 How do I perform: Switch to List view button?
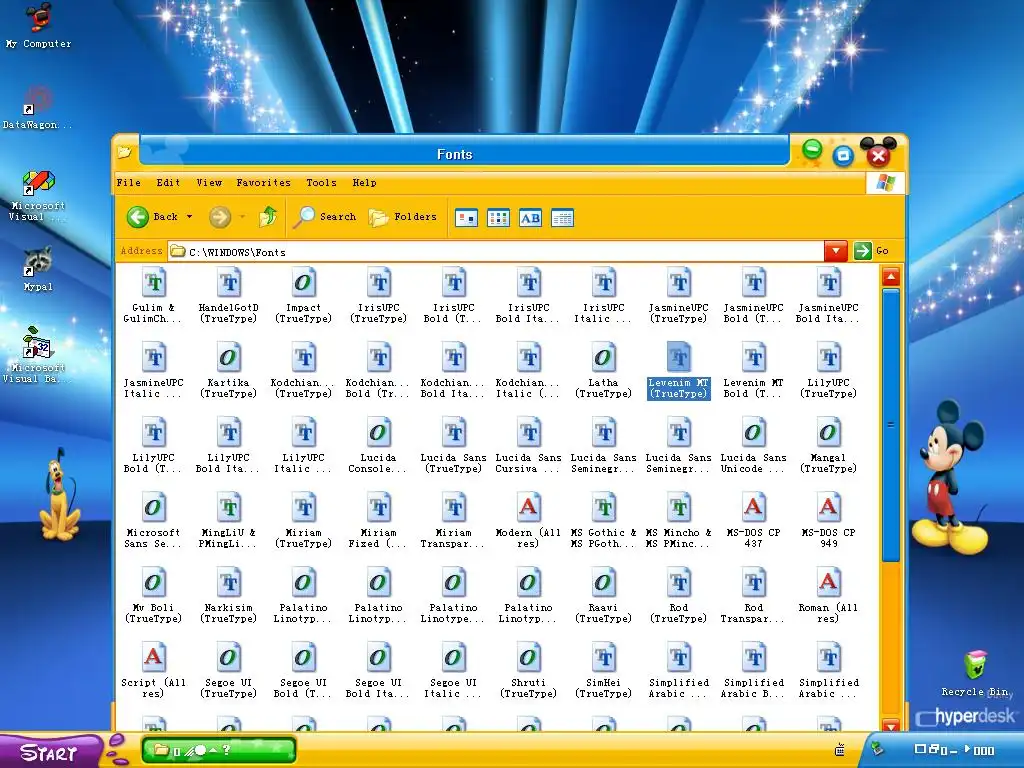click(x=498, y=218)
